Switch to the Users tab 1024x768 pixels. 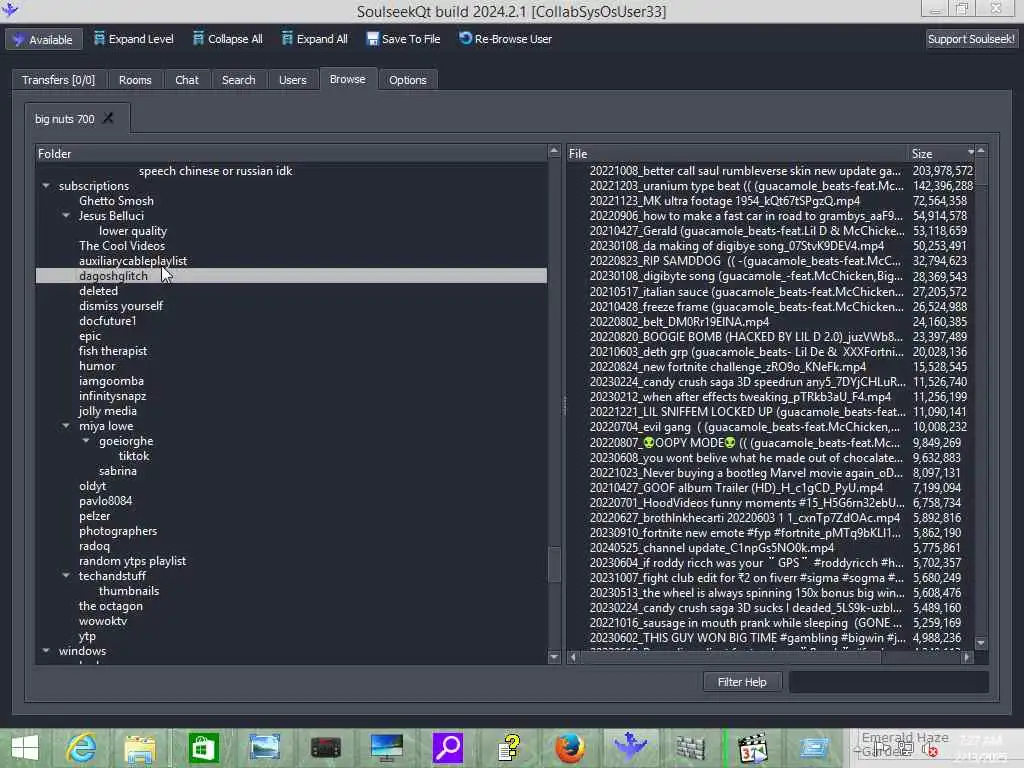pyautogui.click(x=293, y=80)
